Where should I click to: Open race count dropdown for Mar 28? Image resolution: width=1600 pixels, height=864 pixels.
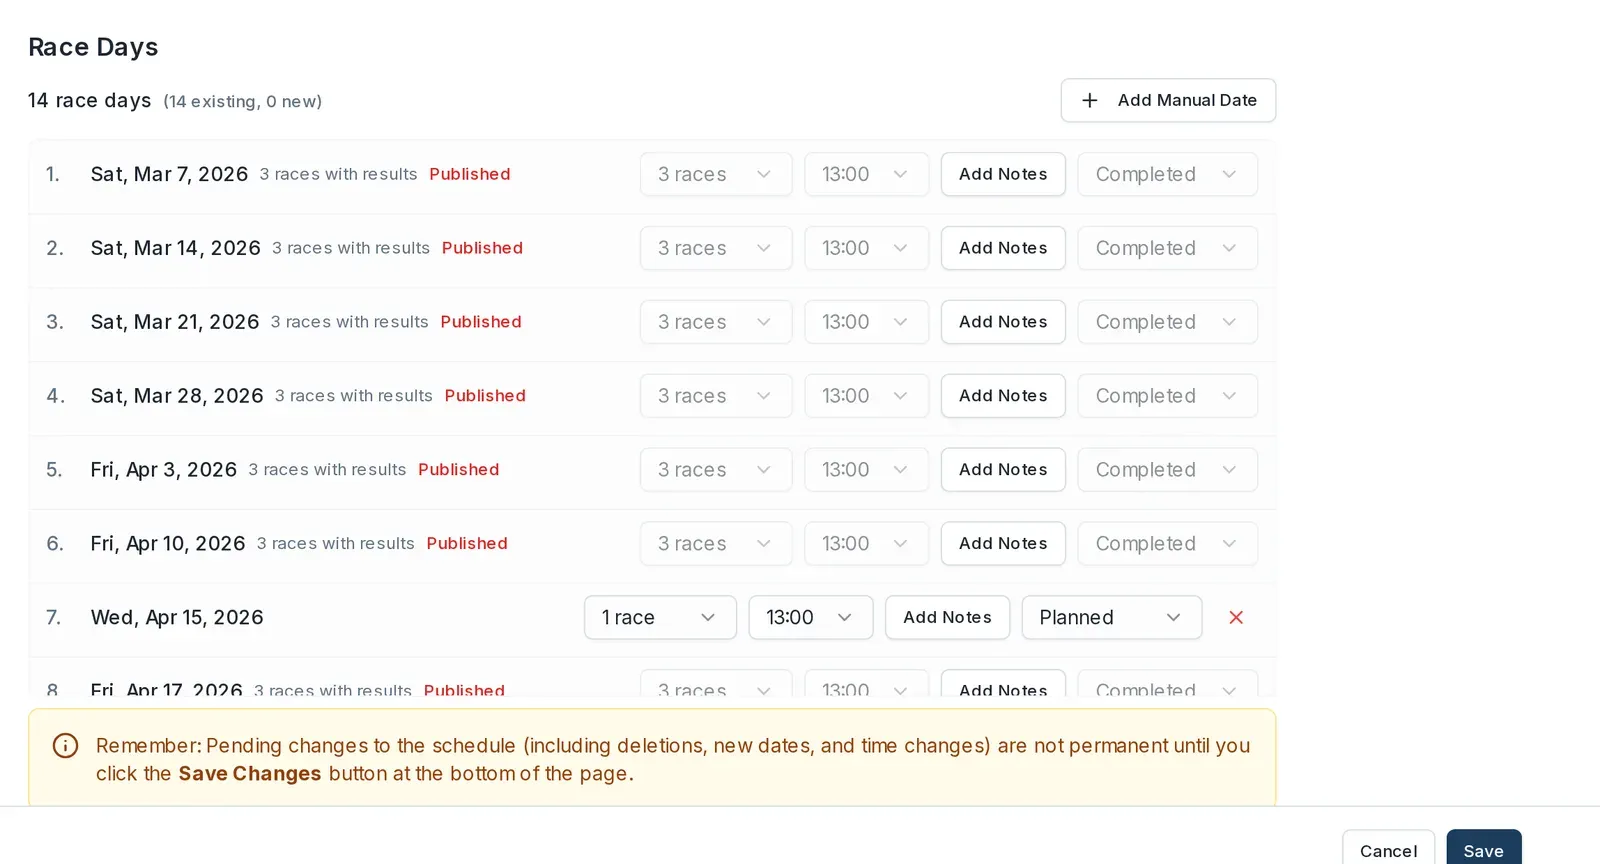(716, 396)
